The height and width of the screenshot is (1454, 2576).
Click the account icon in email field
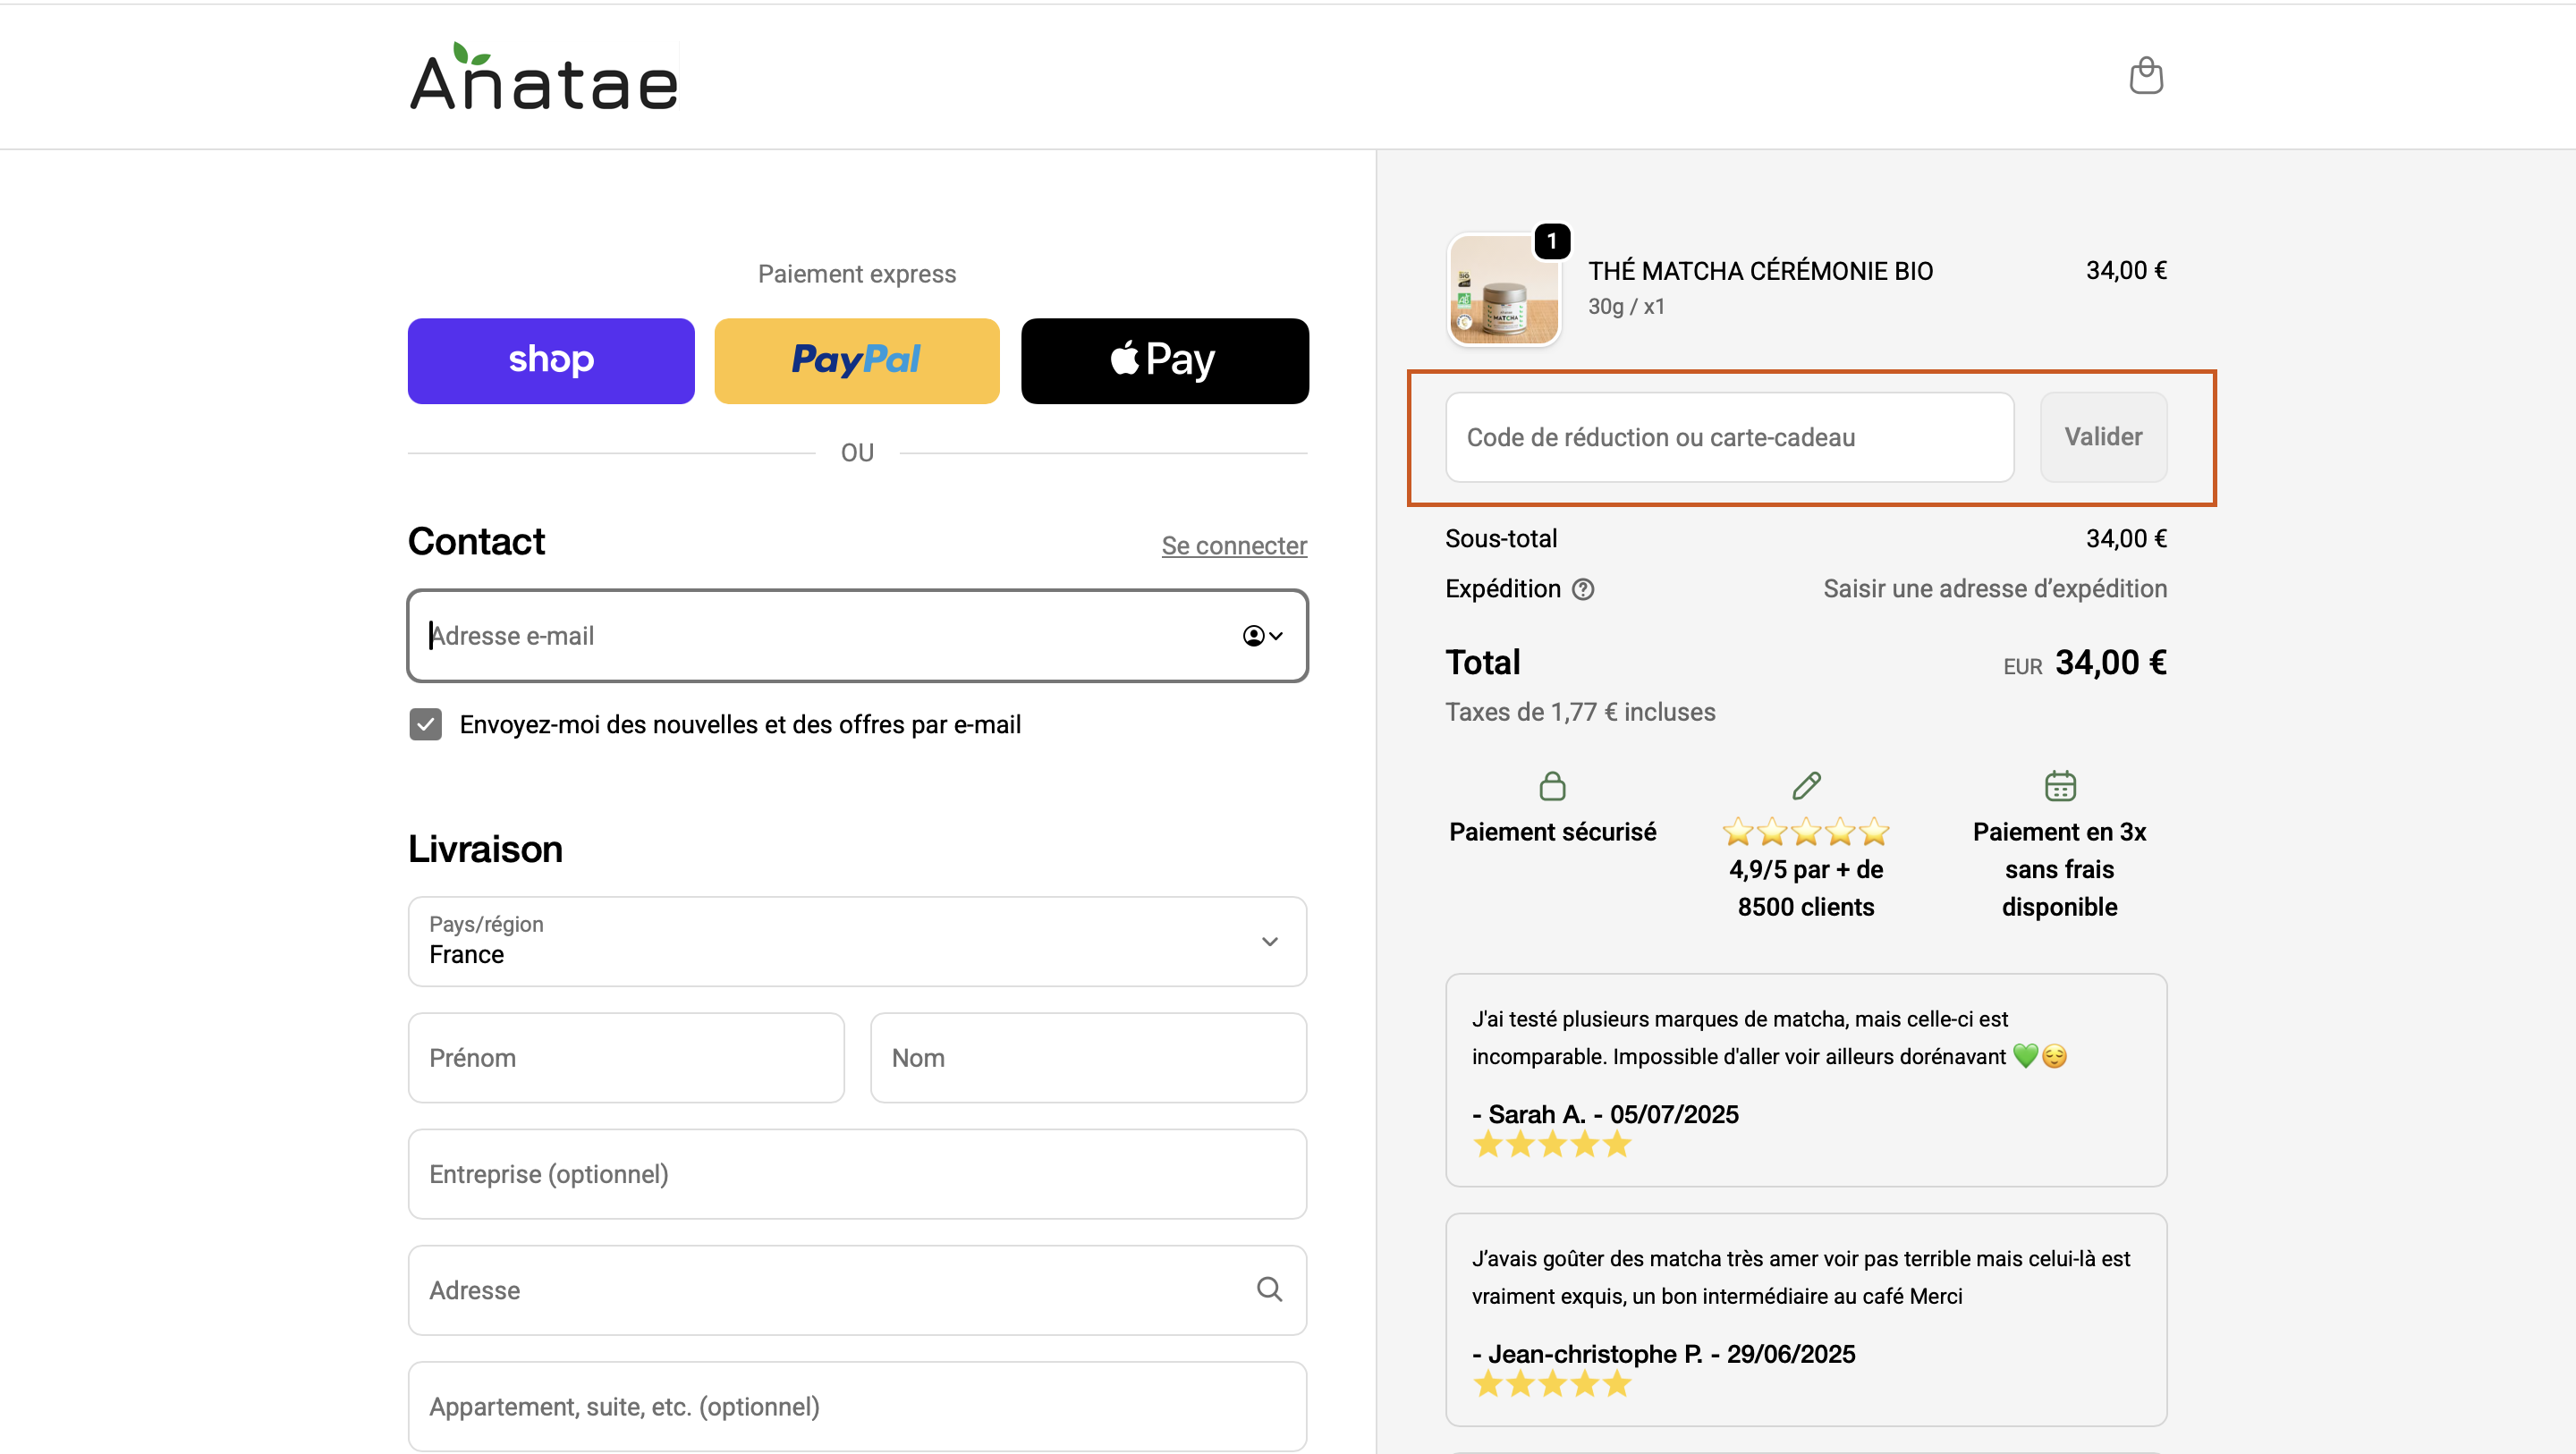[1261, 636]
